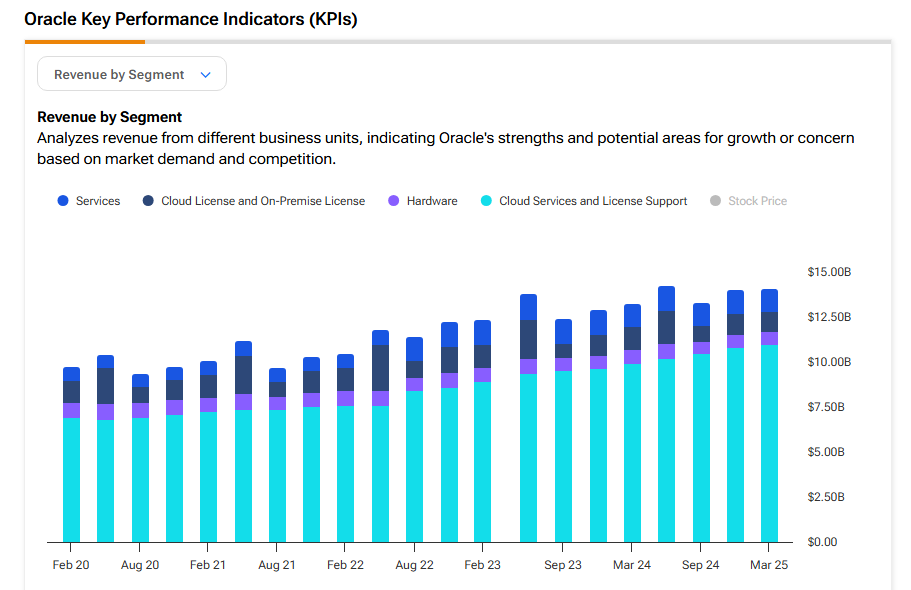911x590 pixels.
Task: Toggle the Hardware legend series
Action: [423, 201]
